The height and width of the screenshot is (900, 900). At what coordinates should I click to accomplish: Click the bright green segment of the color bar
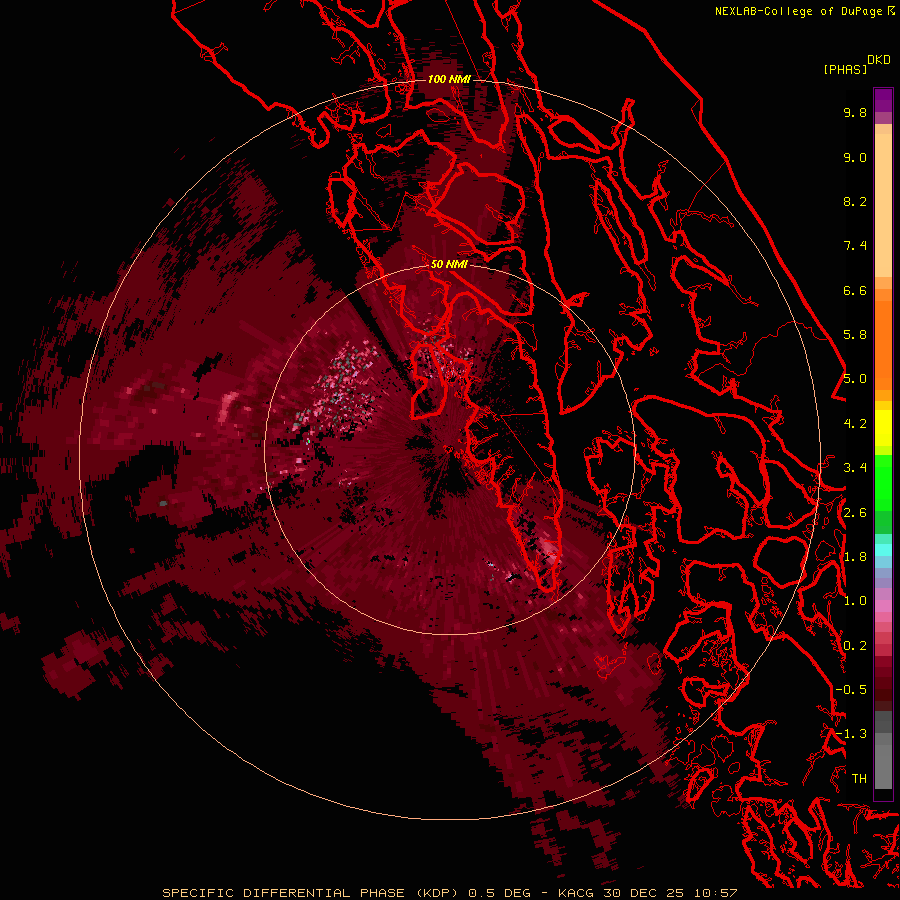(x=883, y=482)
